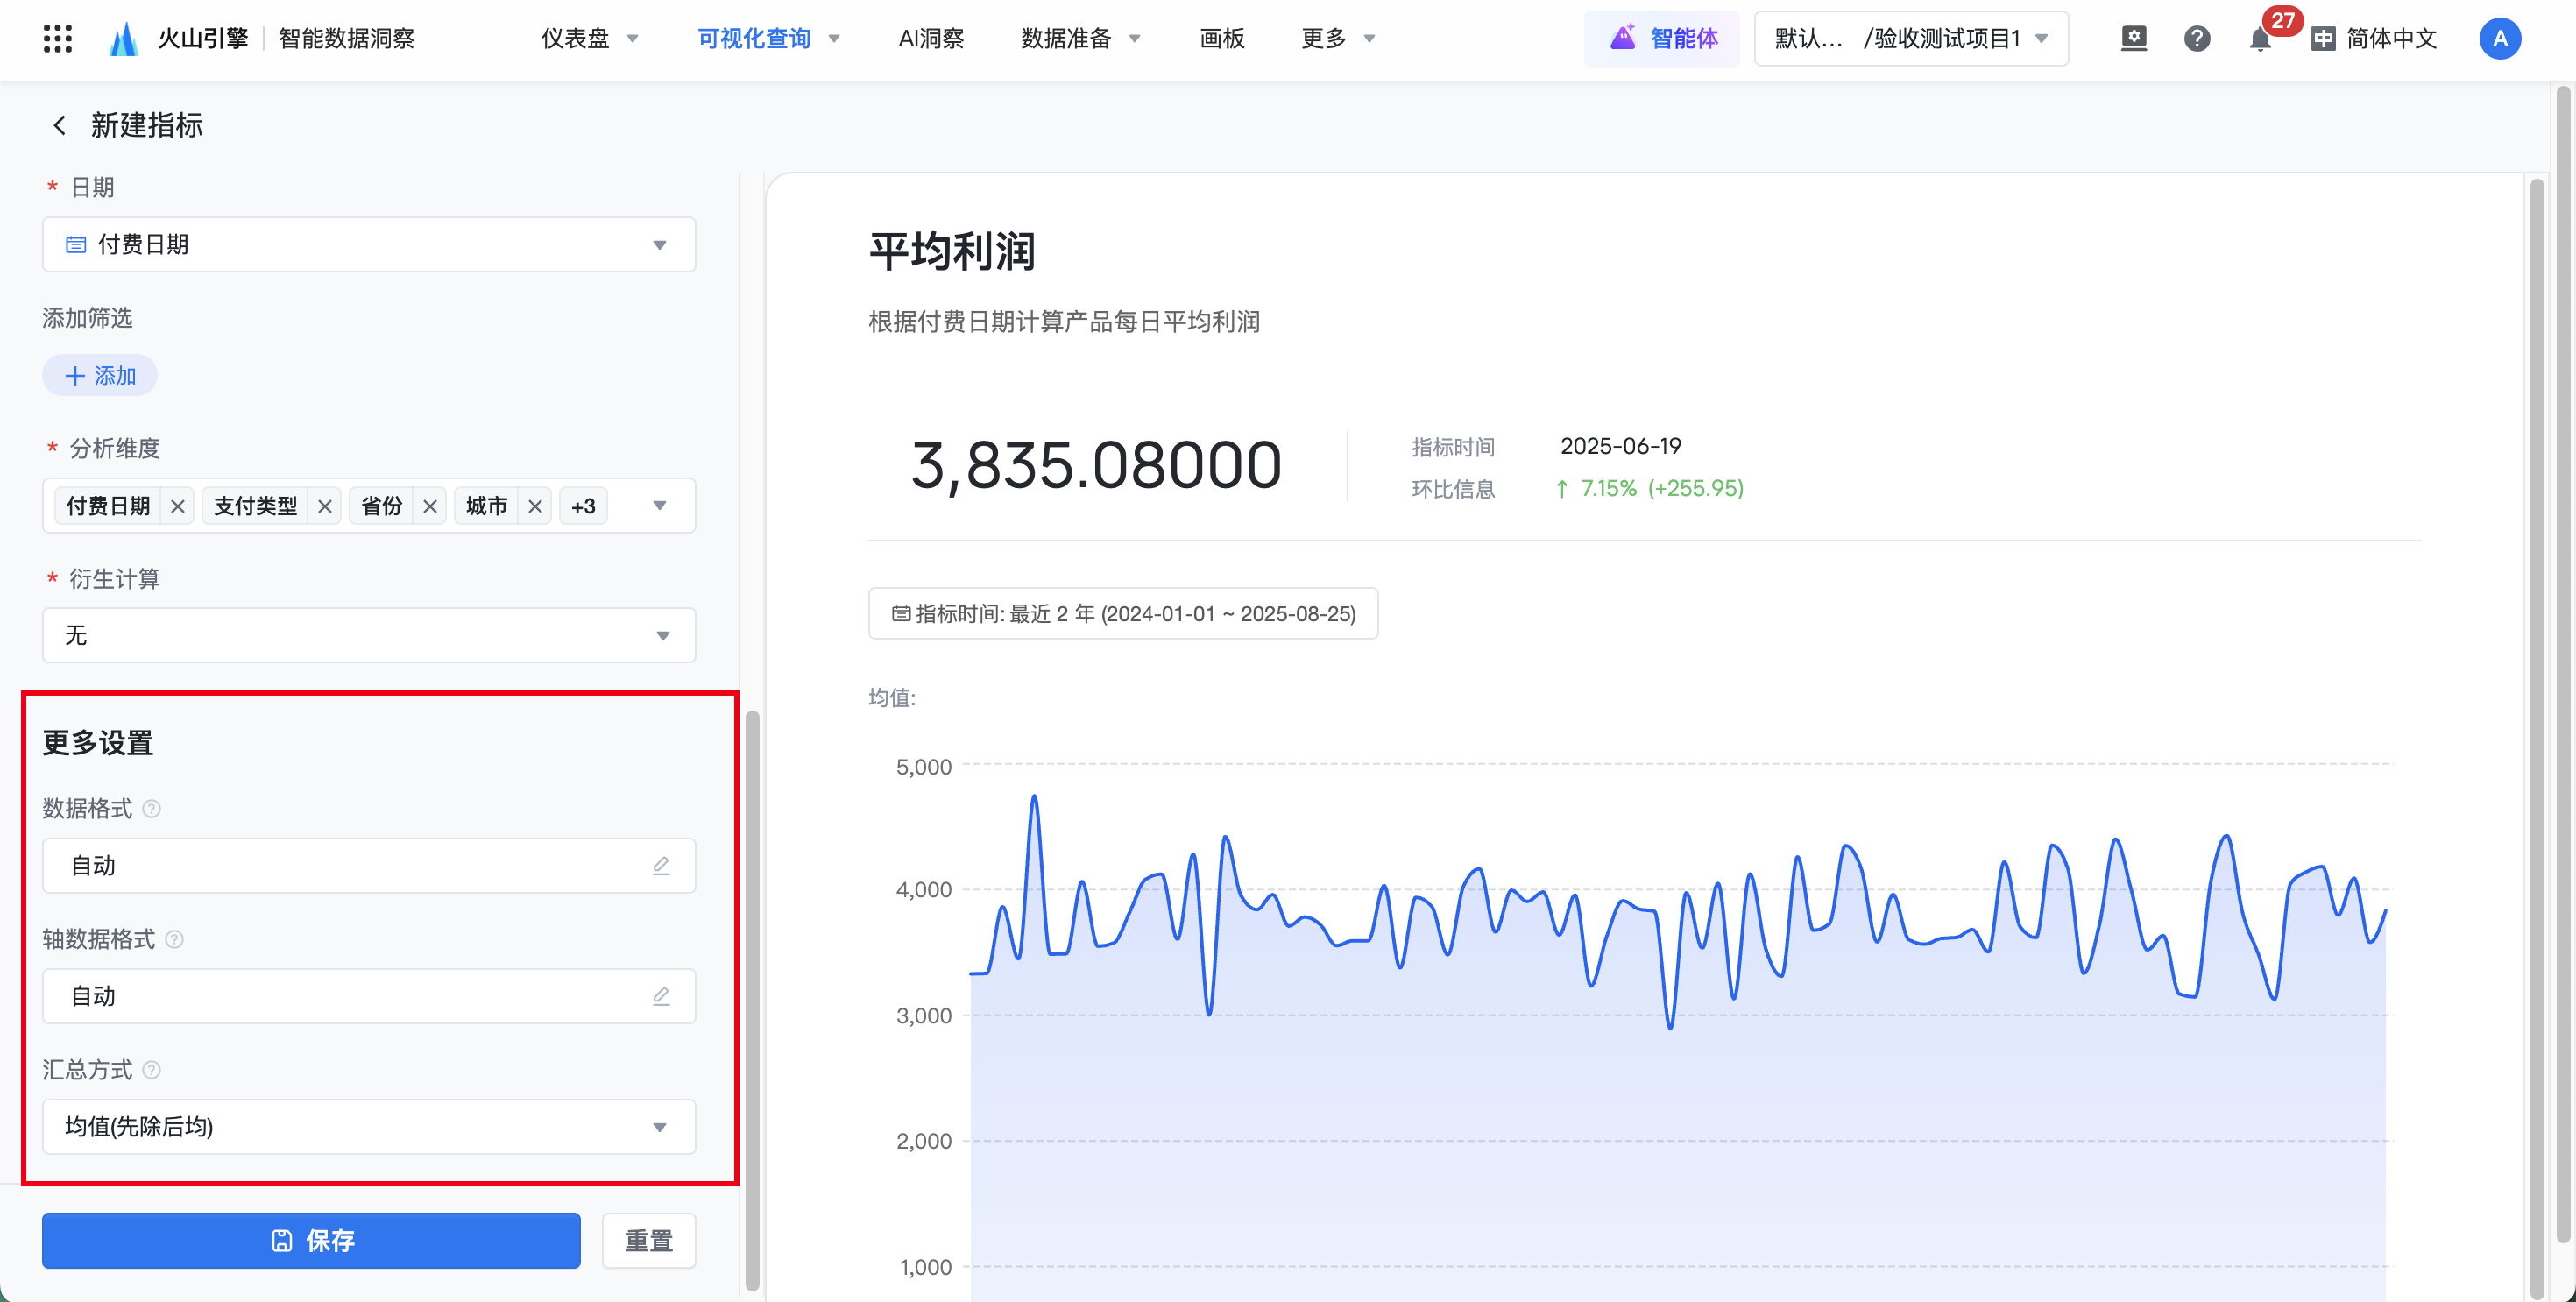Open the 指标时间 date range selector
Viewport: 2576px width, 1302px height.
pyautogui.click(x=1122, y=614)
